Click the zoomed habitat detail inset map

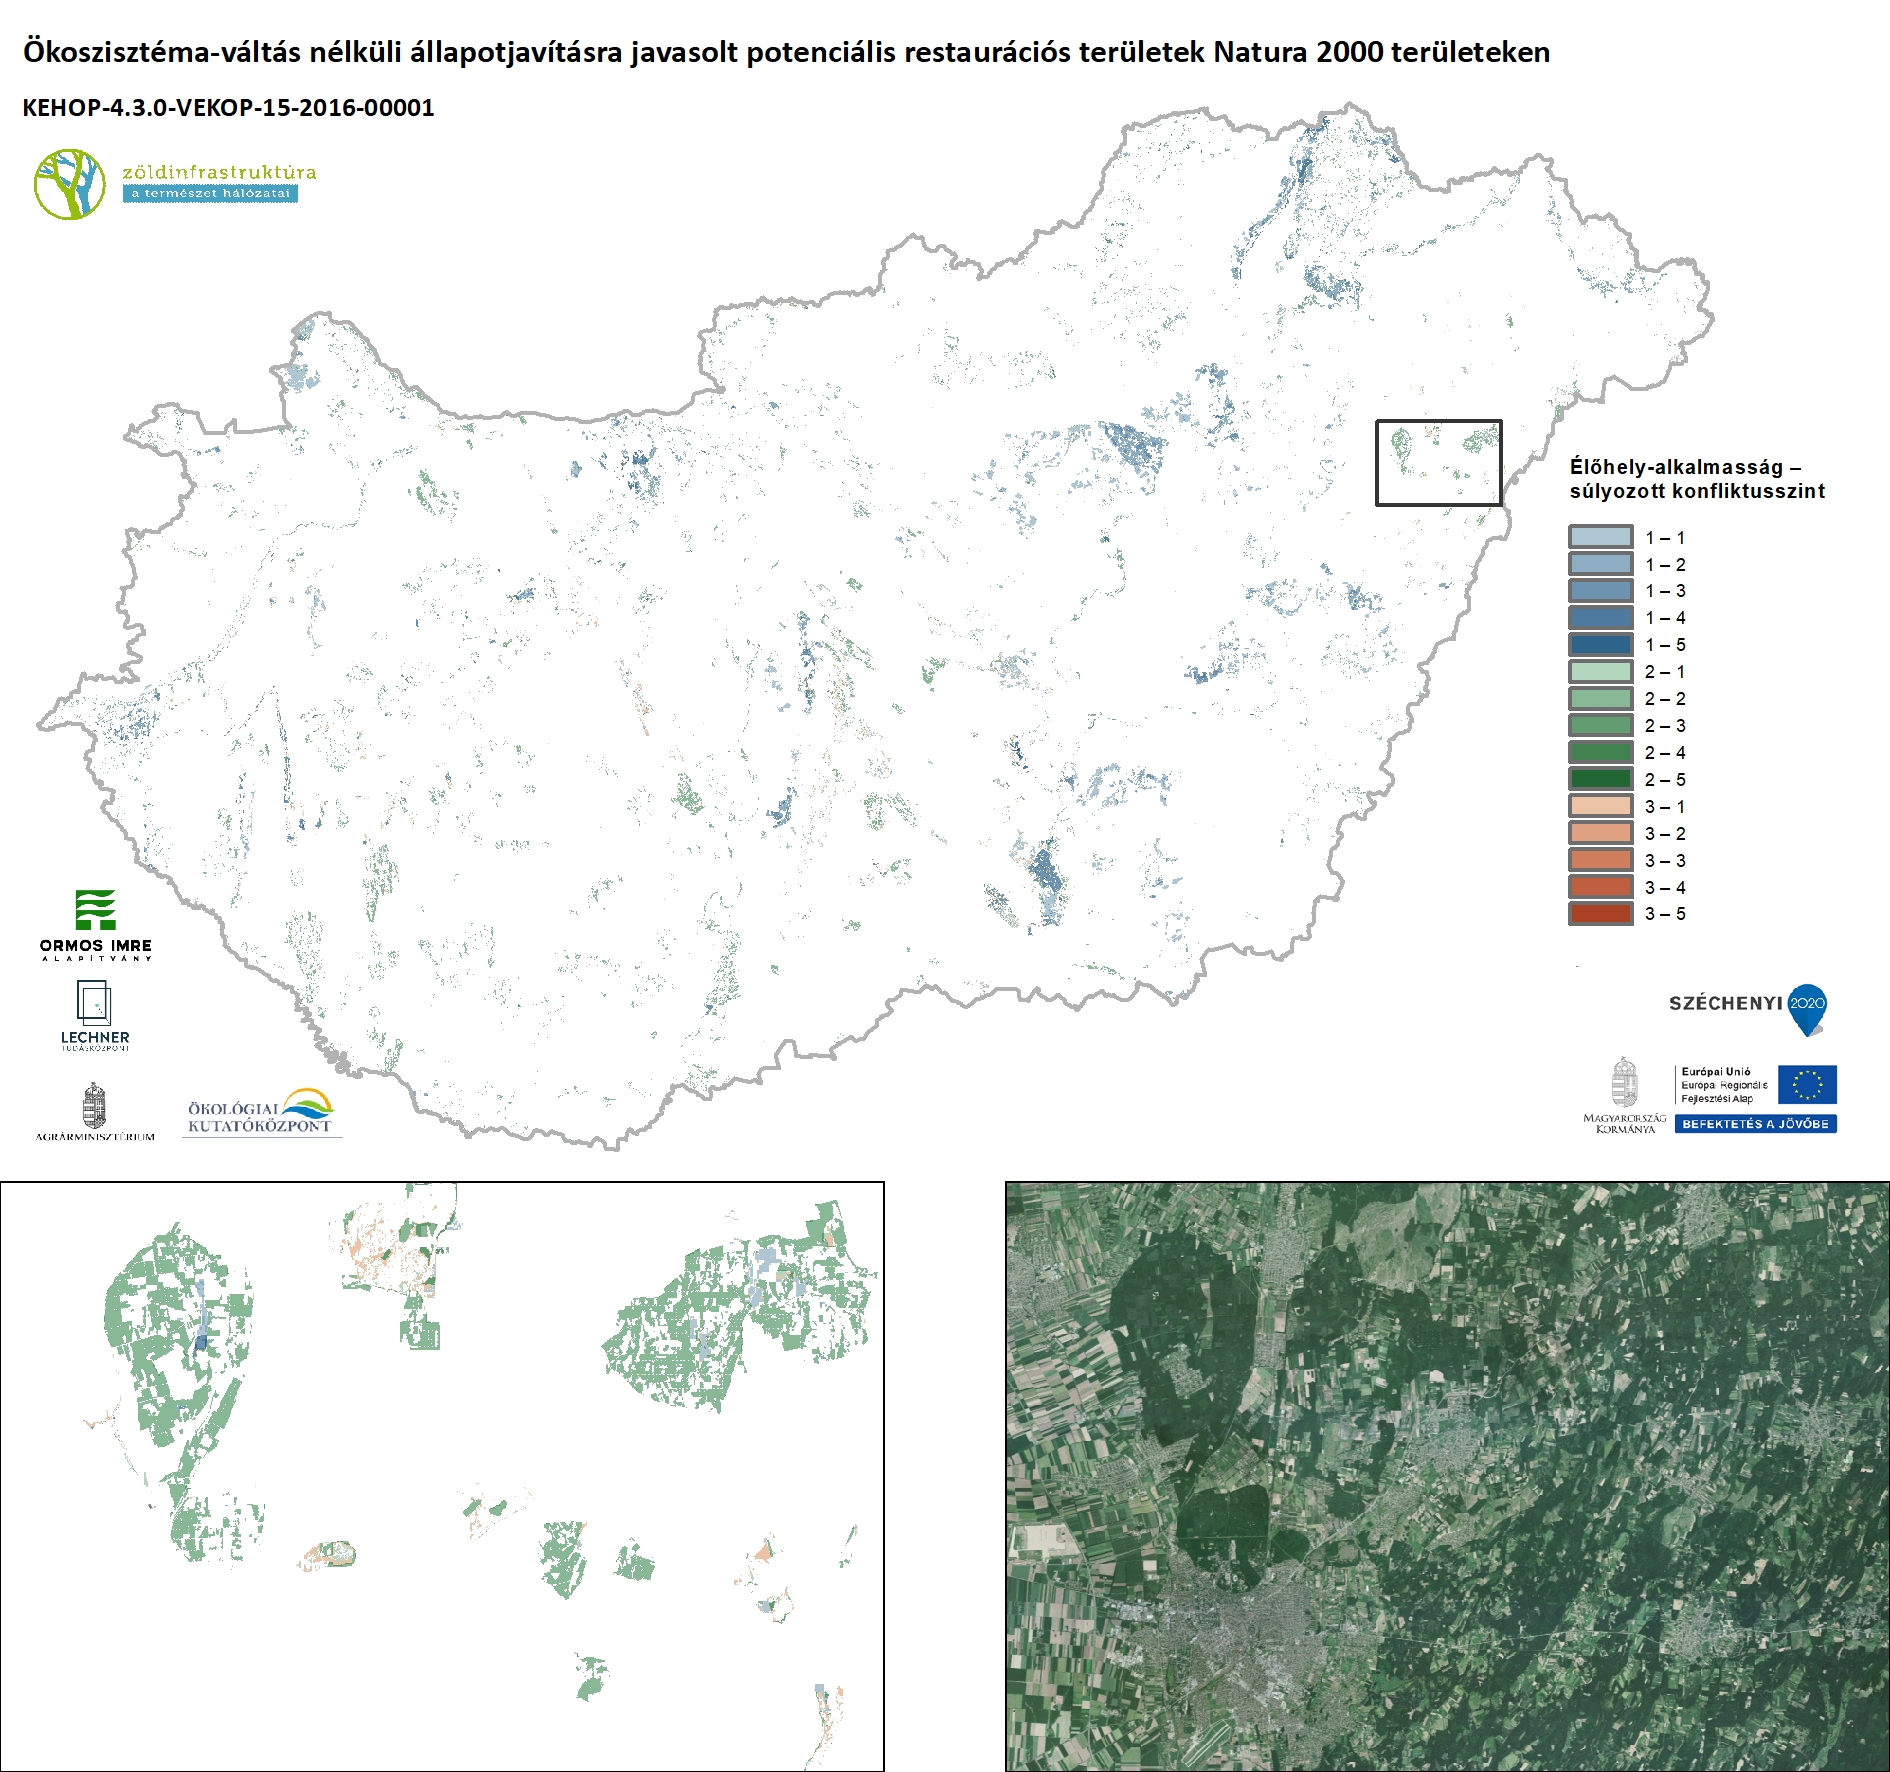pyautogui.click(x=442, y=1476)
